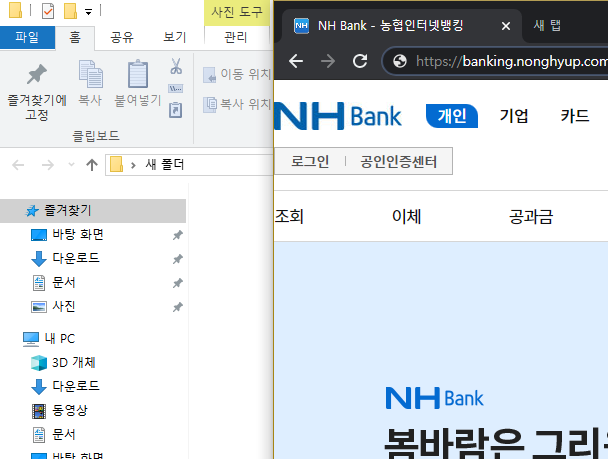The height and width of the screenshot is (459, 608).
Task: Click the Copy to (복사 위치) button
Action: [x=237, y=104]
